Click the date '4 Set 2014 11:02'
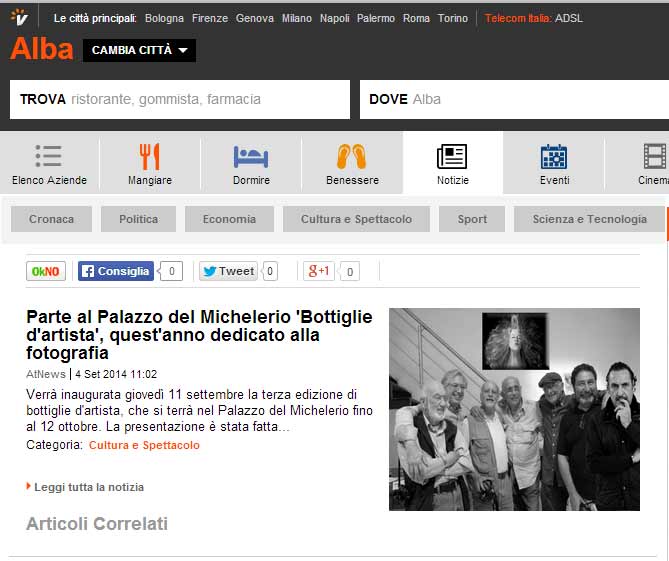The width and height of the screenshot is (669, 561). click(116, 374)
